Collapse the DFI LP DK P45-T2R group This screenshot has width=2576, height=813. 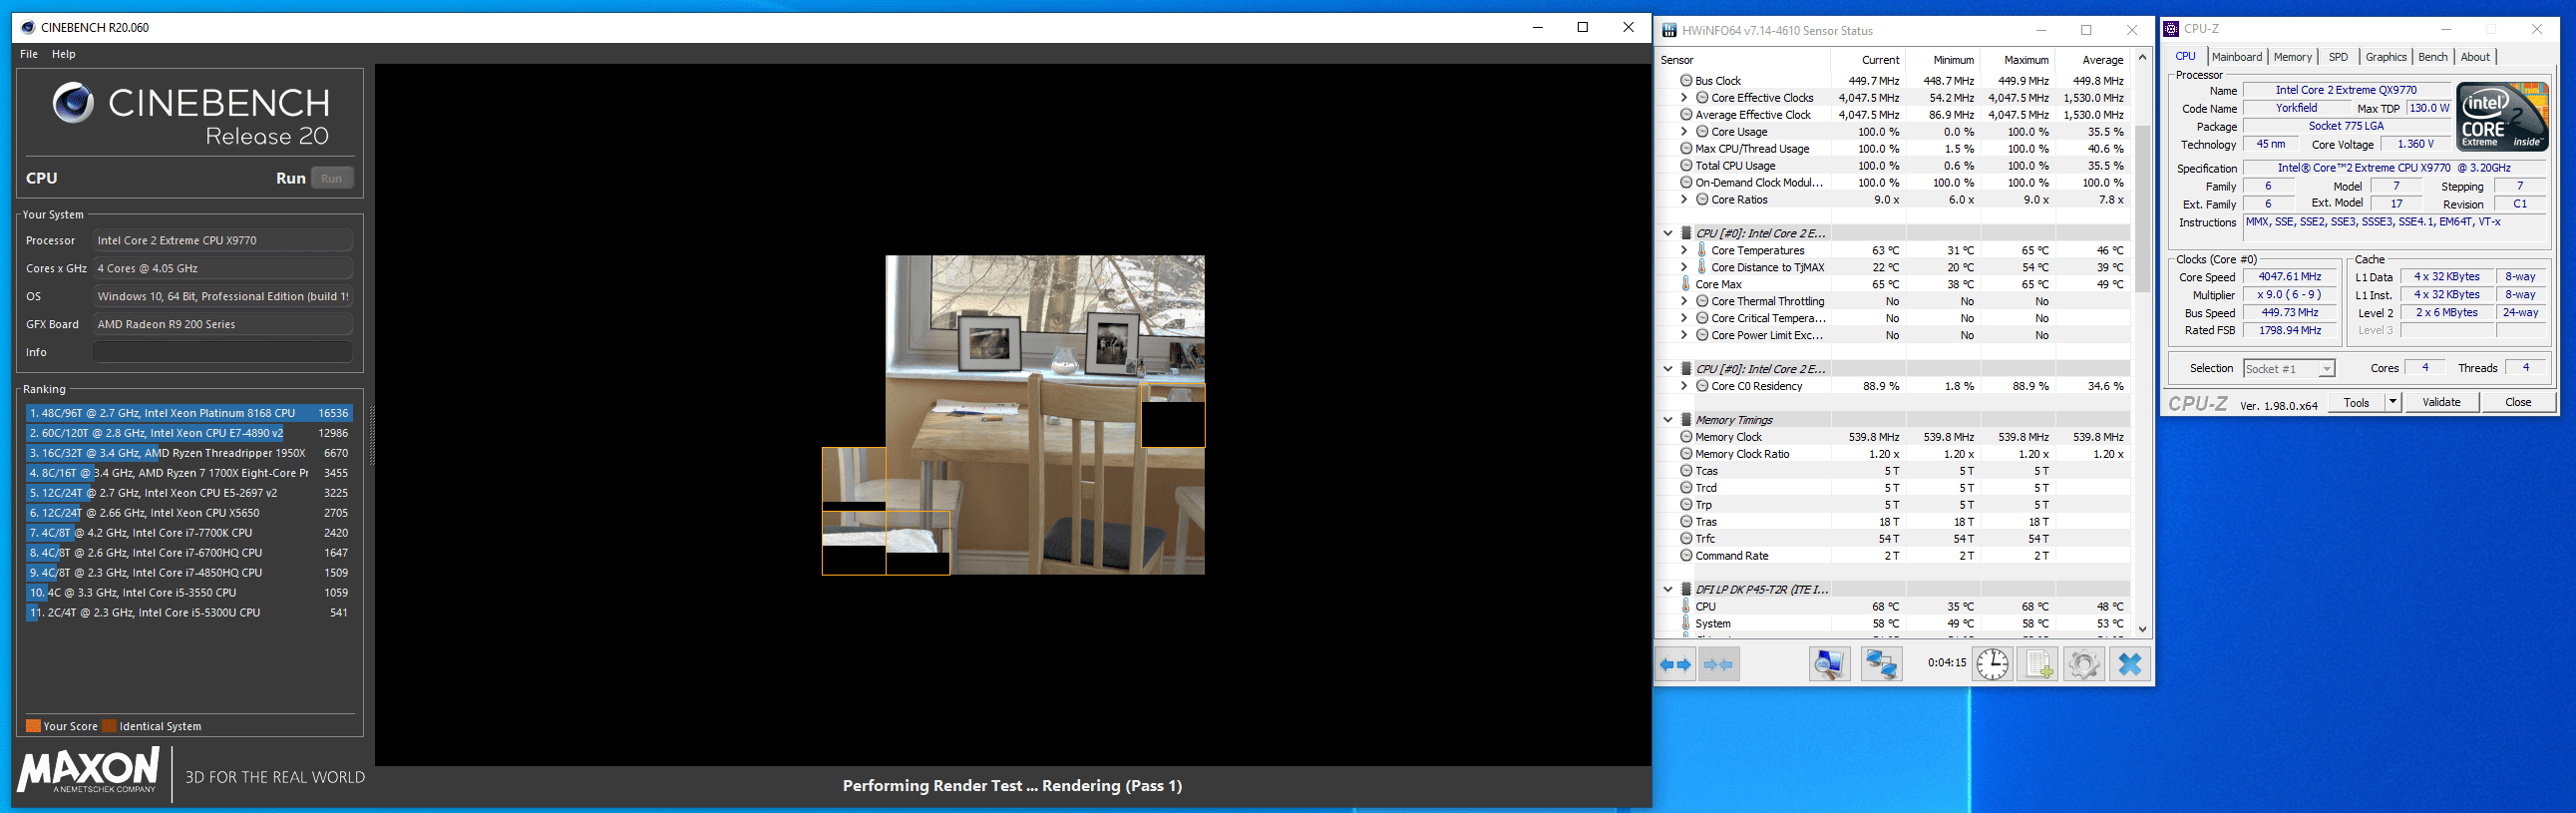click(x=1668, y=589)
